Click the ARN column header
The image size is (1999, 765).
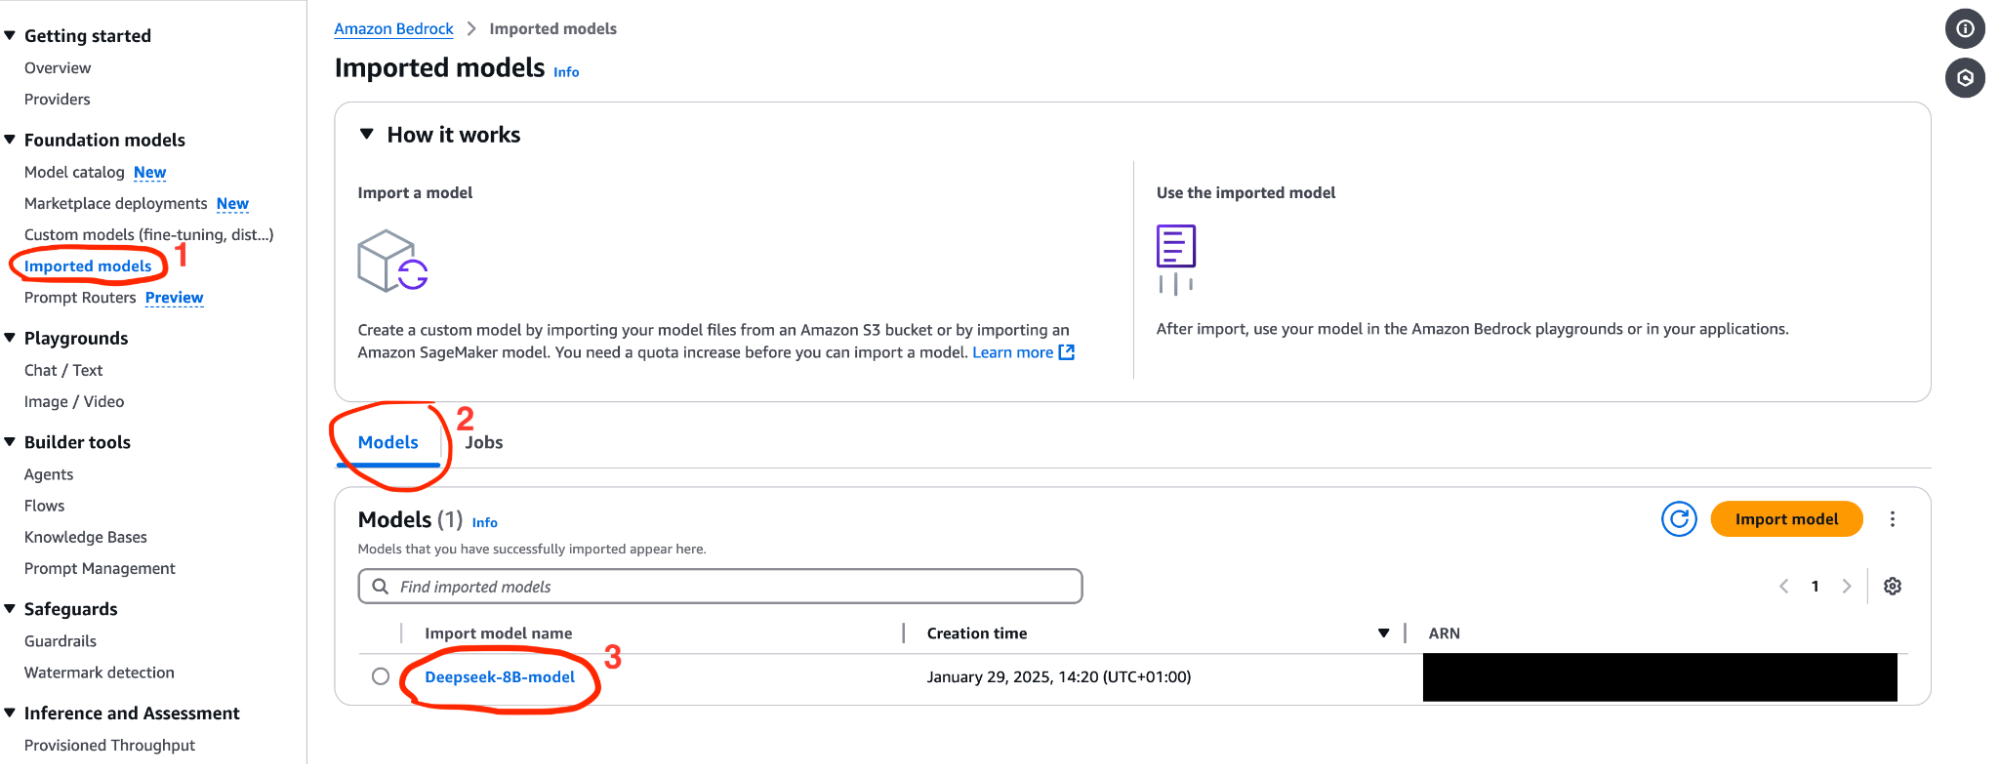click(x=1444, y=633)
